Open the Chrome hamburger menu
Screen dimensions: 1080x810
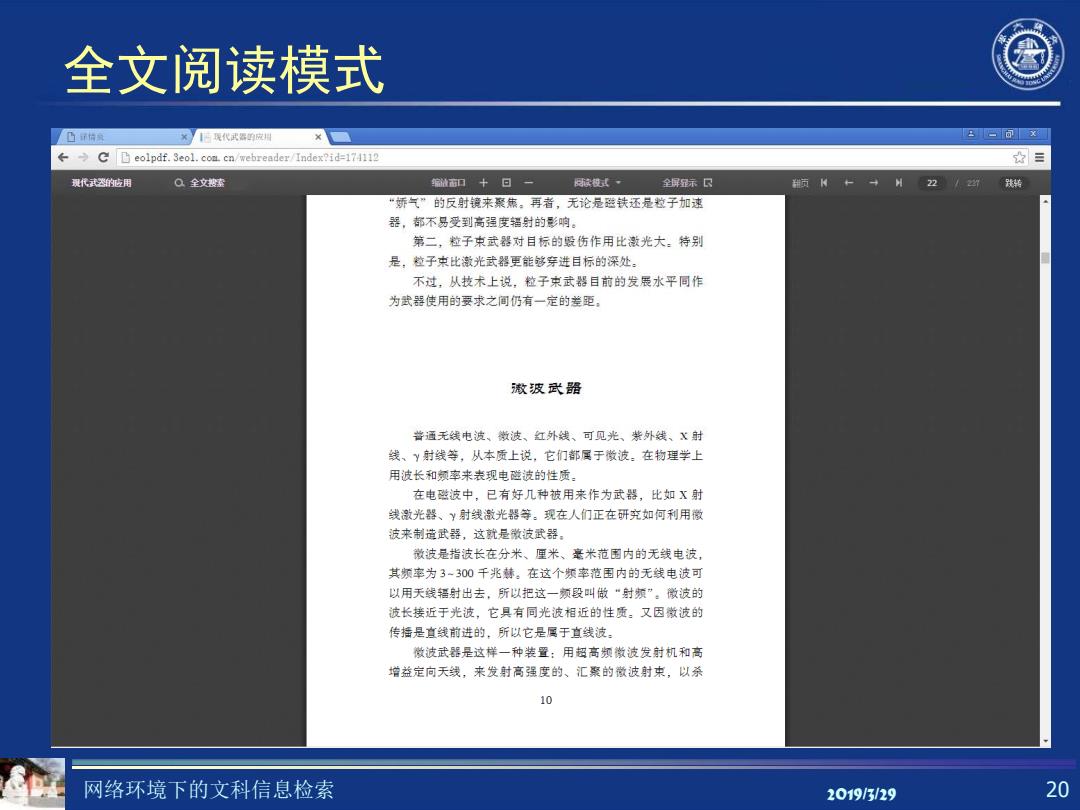pyautogui.click(x=1039, y=157)
